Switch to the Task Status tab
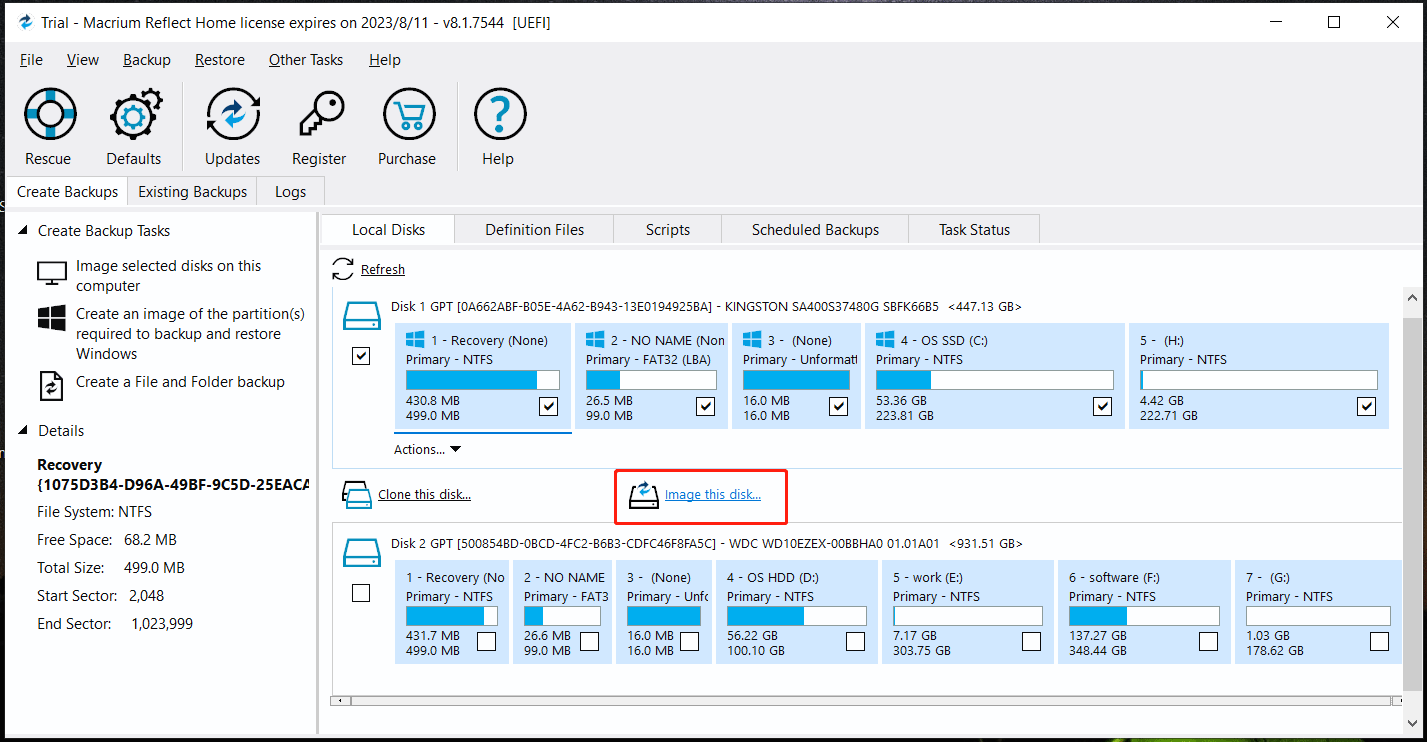Screen dimensions: 1427x742 974,229
